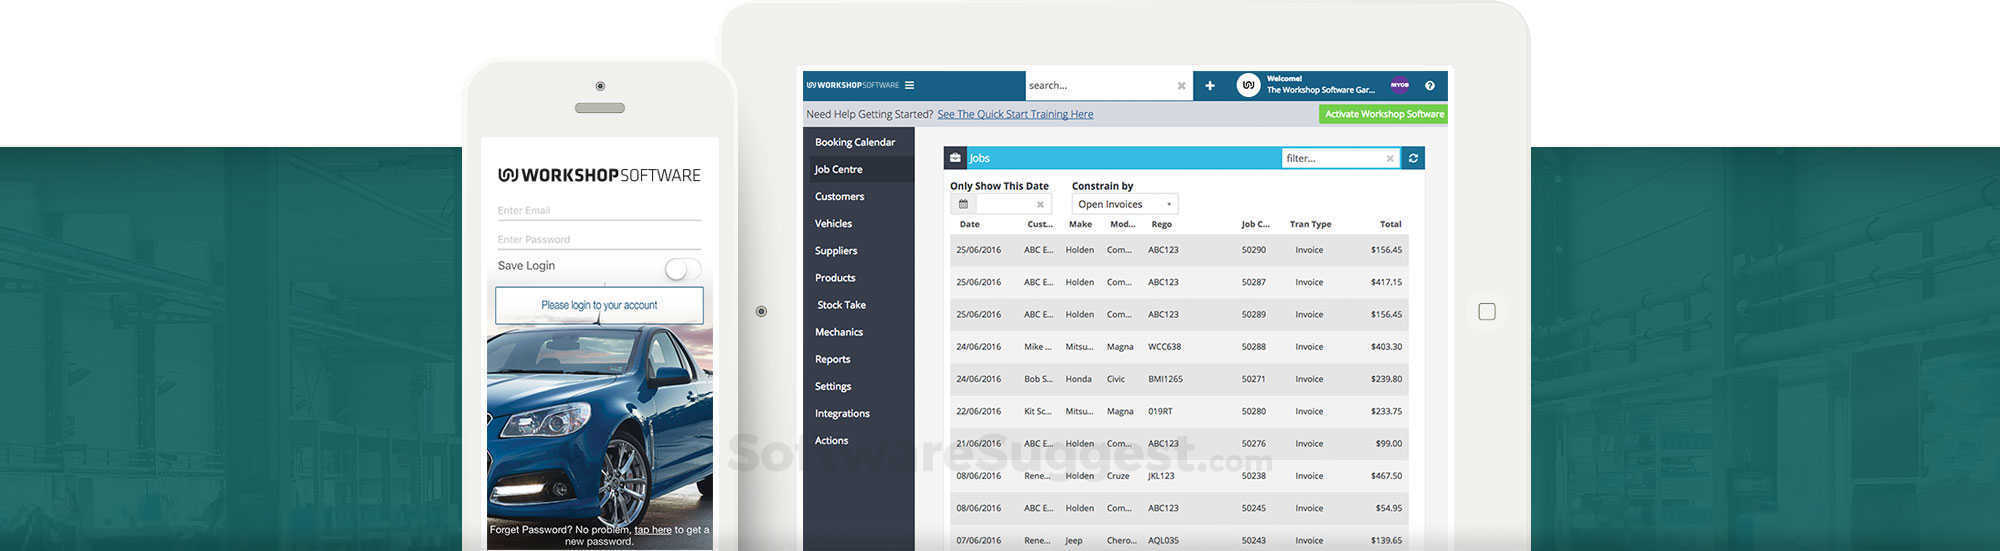Screen dimensions: 2000x551
Task: Click the purple MYOB badge
Action: pos(1399,85)
